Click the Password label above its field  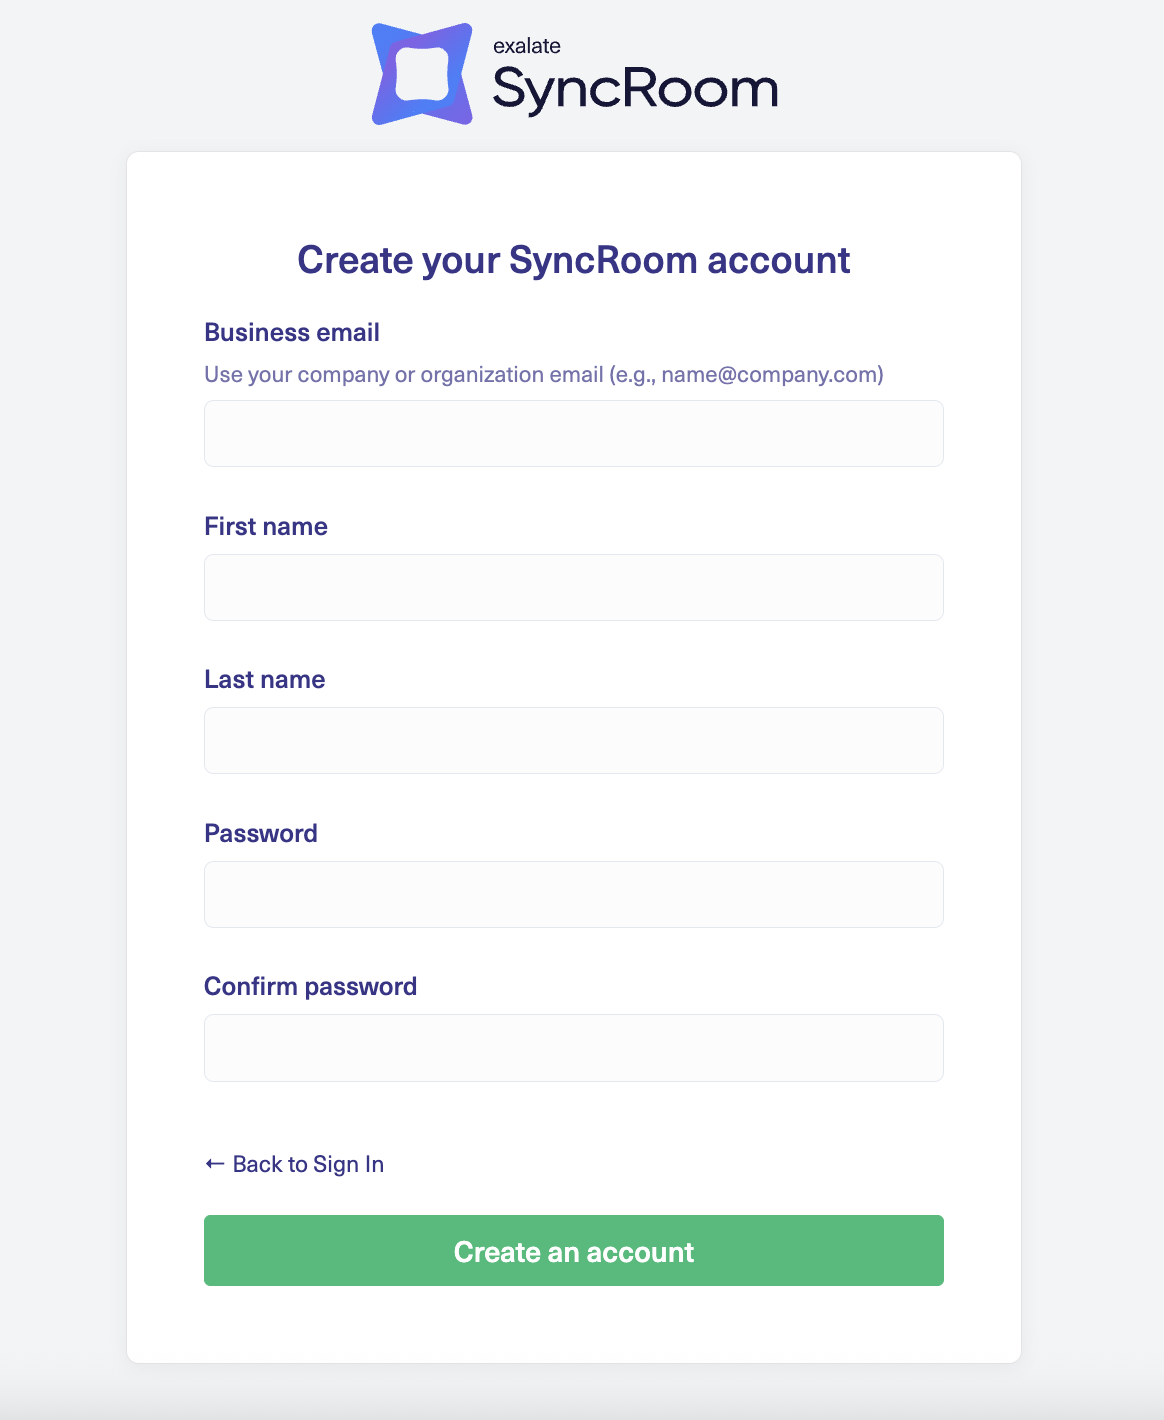(261, 834)
